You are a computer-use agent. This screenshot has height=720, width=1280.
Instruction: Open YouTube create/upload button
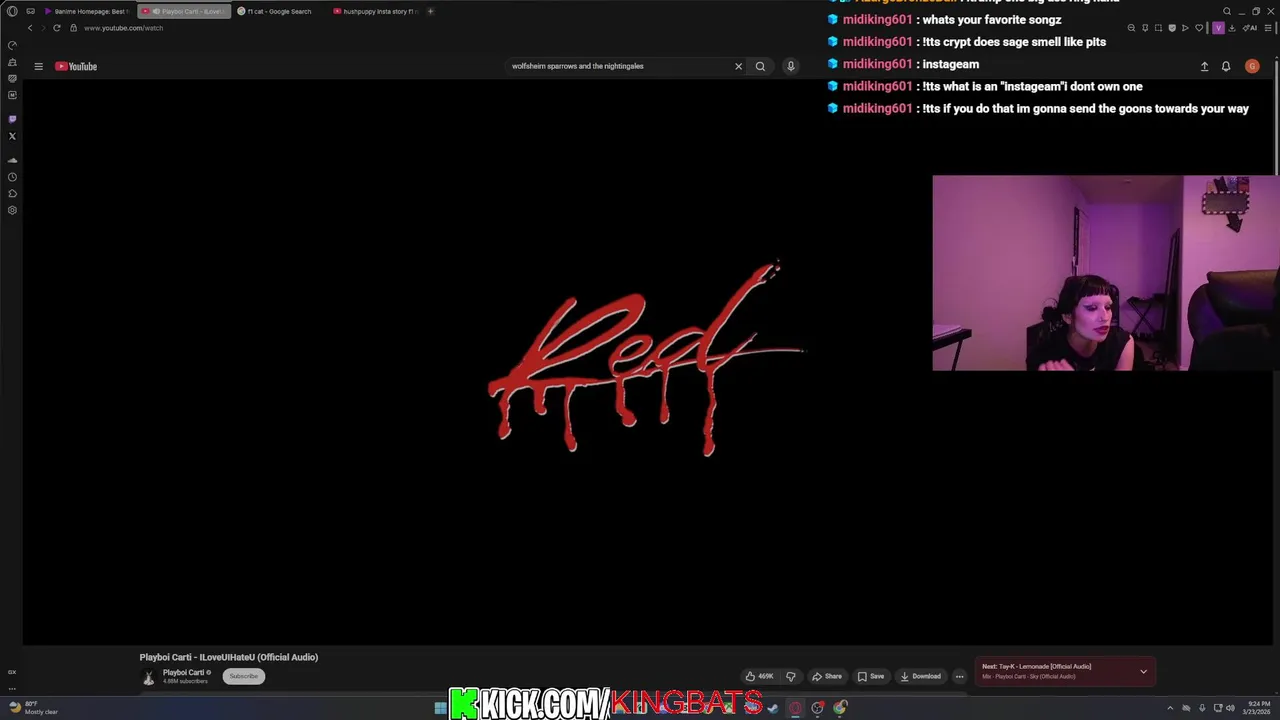pyautogui.click(x=1204, y=66)
